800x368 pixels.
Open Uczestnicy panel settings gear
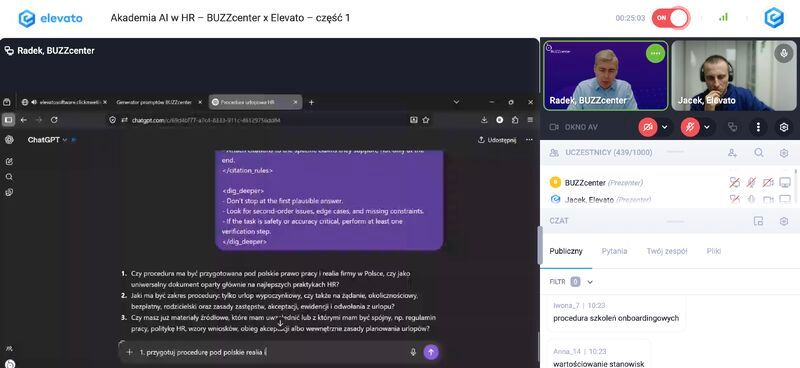pyautogui.click(x=784, y=153)
